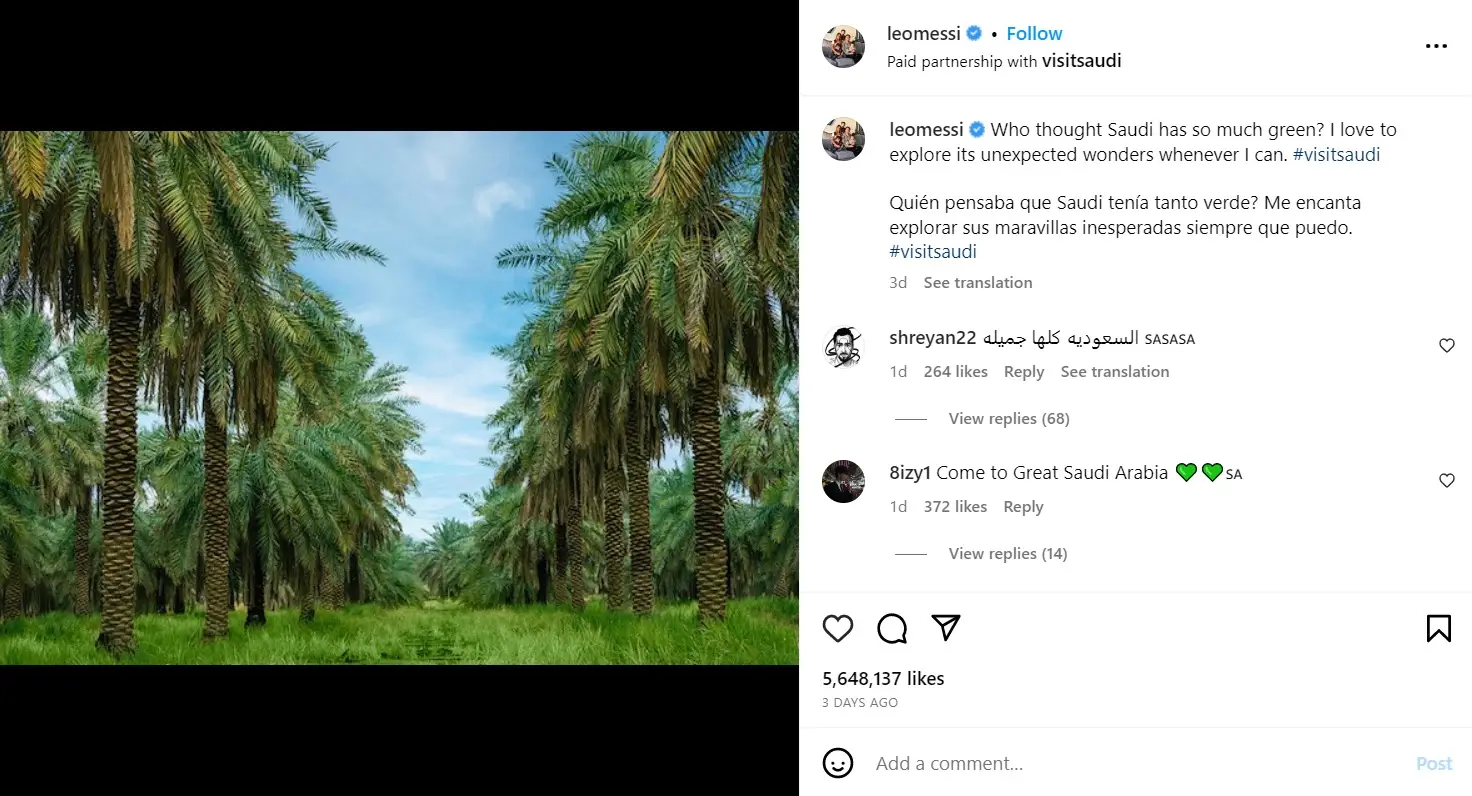1472x796 pixels.
Task: Unfold replies under shreyan22's comment
Action: (x=1008, y=418)
